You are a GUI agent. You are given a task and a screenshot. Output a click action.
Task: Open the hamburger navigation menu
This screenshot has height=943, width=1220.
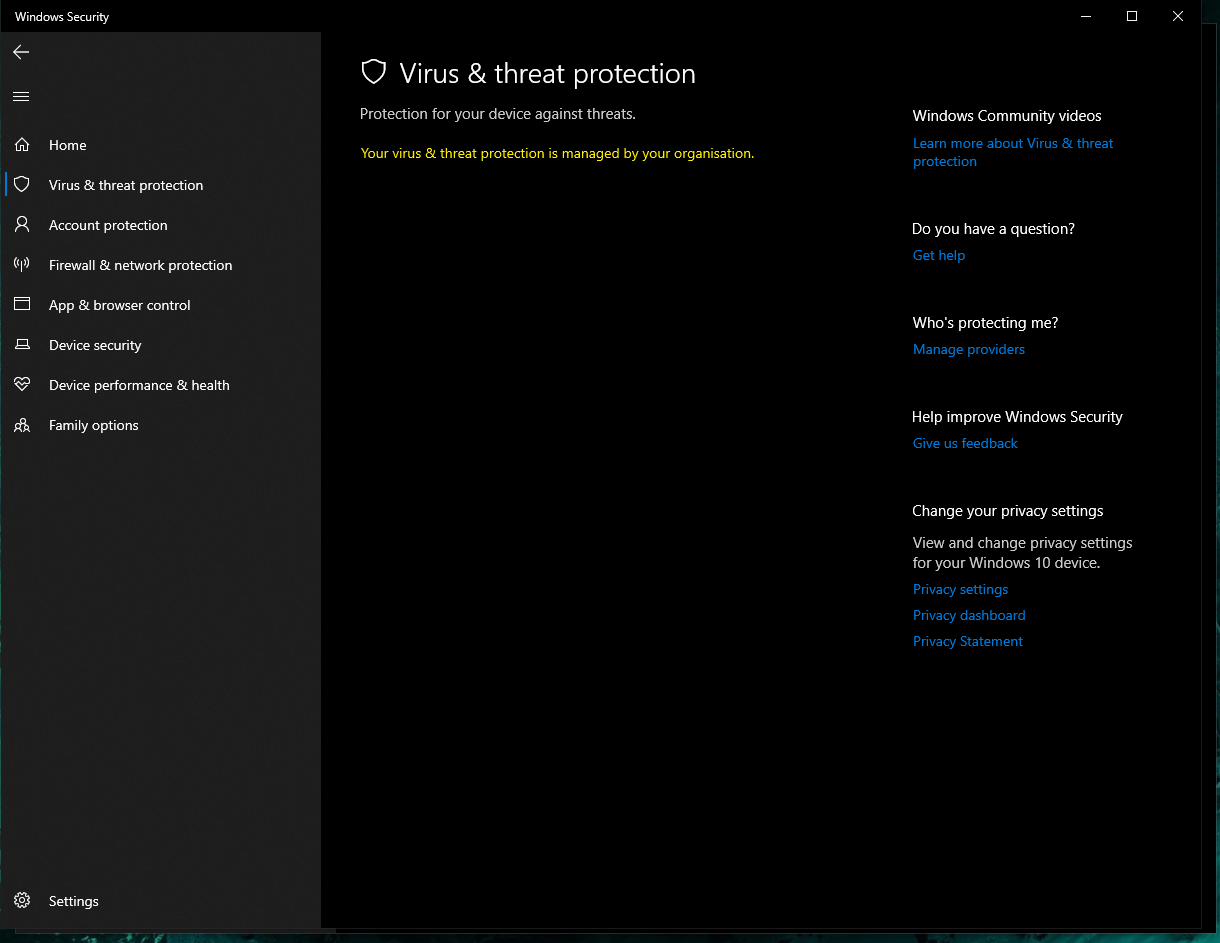point(21,97)
